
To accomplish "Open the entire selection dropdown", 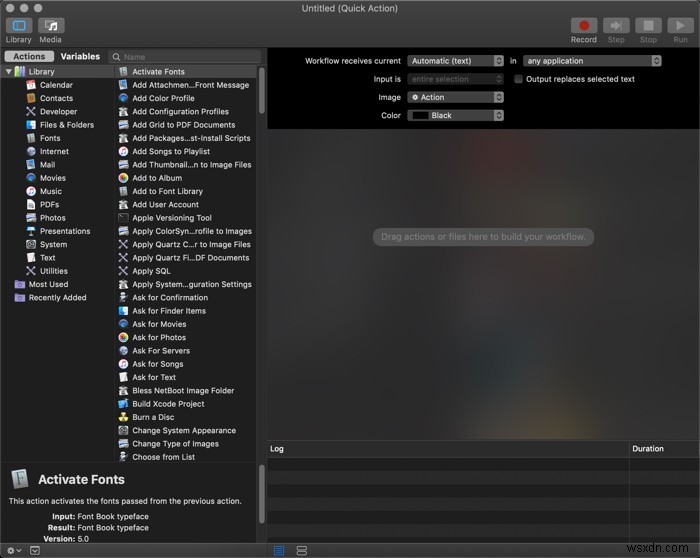I will (455, 79).
